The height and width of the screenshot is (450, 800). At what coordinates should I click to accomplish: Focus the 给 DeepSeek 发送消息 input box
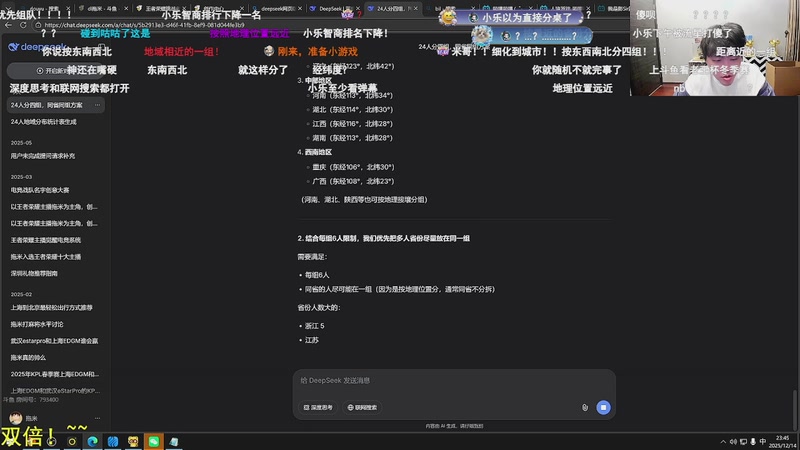click(x=454, y=381)
